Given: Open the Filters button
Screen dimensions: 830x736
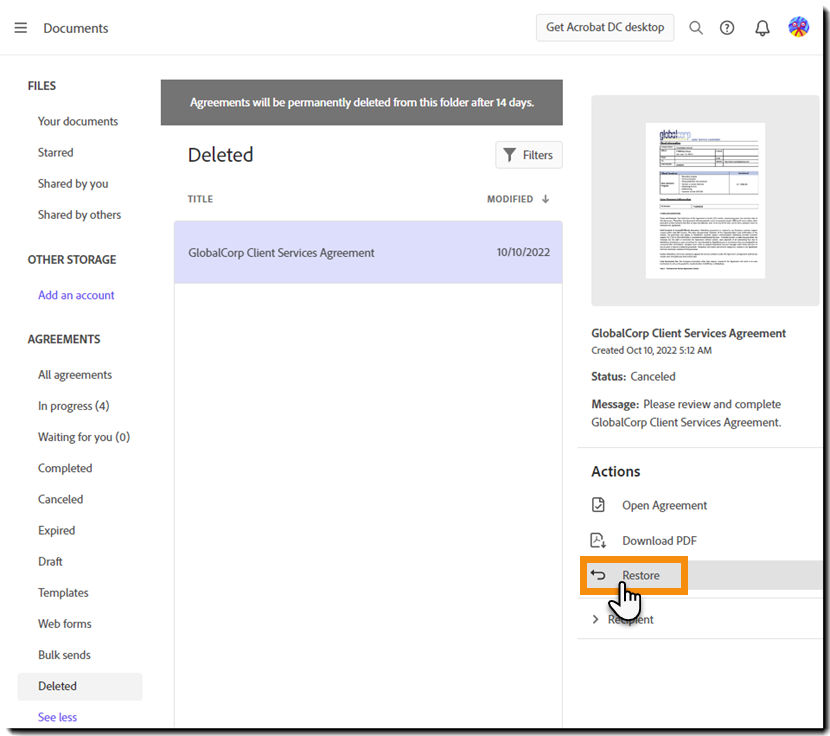Looking at the screenshot, I should pyautogui.click(x=528, y=155).
